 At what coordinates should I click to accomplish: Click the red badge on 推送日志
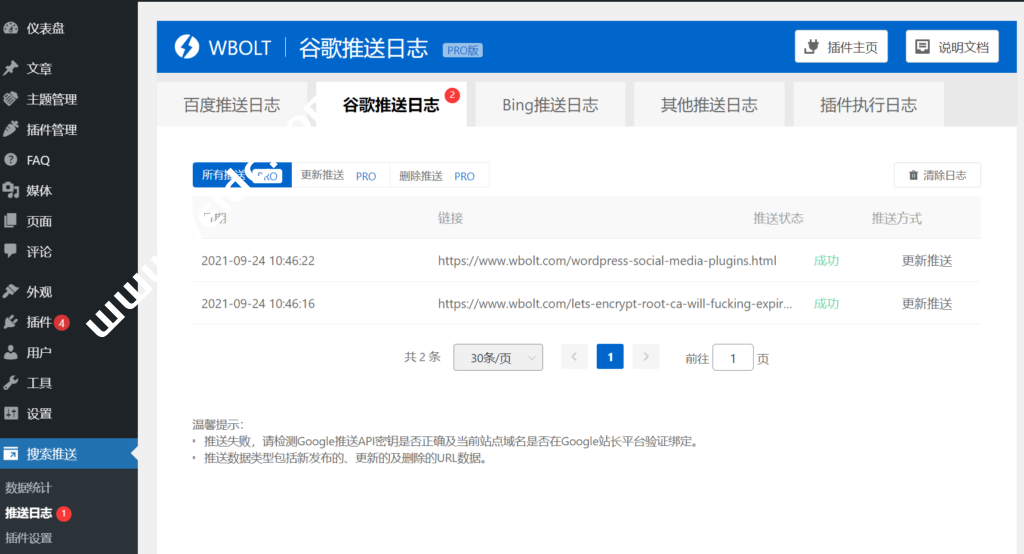click(x=63, y=513)
